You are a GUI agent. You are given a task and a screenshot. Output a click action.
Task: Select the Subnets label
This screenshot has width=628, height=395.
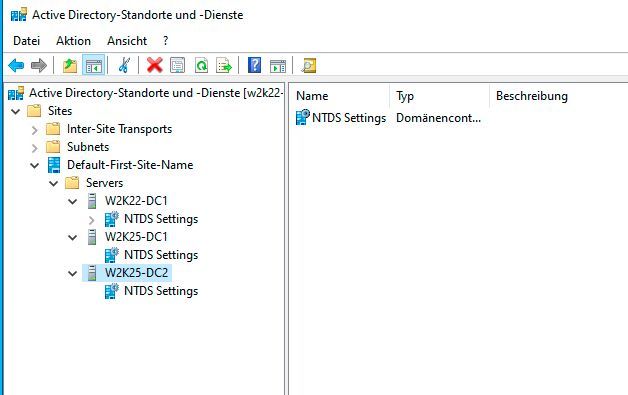pos(88,147)
